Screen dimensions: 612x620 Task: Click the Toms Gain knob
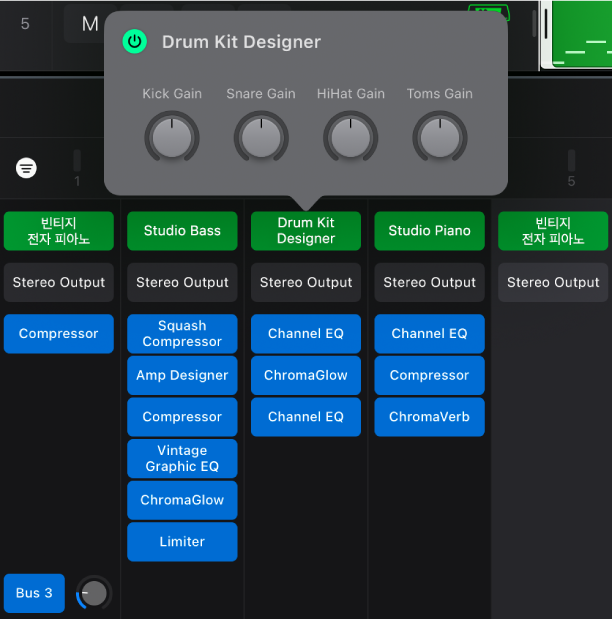pyautogui.click(x=440, y=137)
